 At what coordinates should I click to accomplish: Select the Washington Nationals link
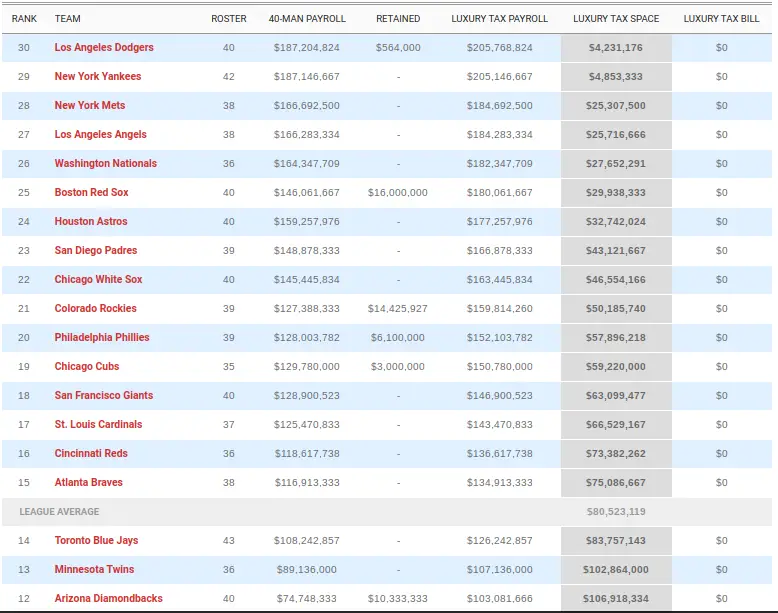coord(105,164)
